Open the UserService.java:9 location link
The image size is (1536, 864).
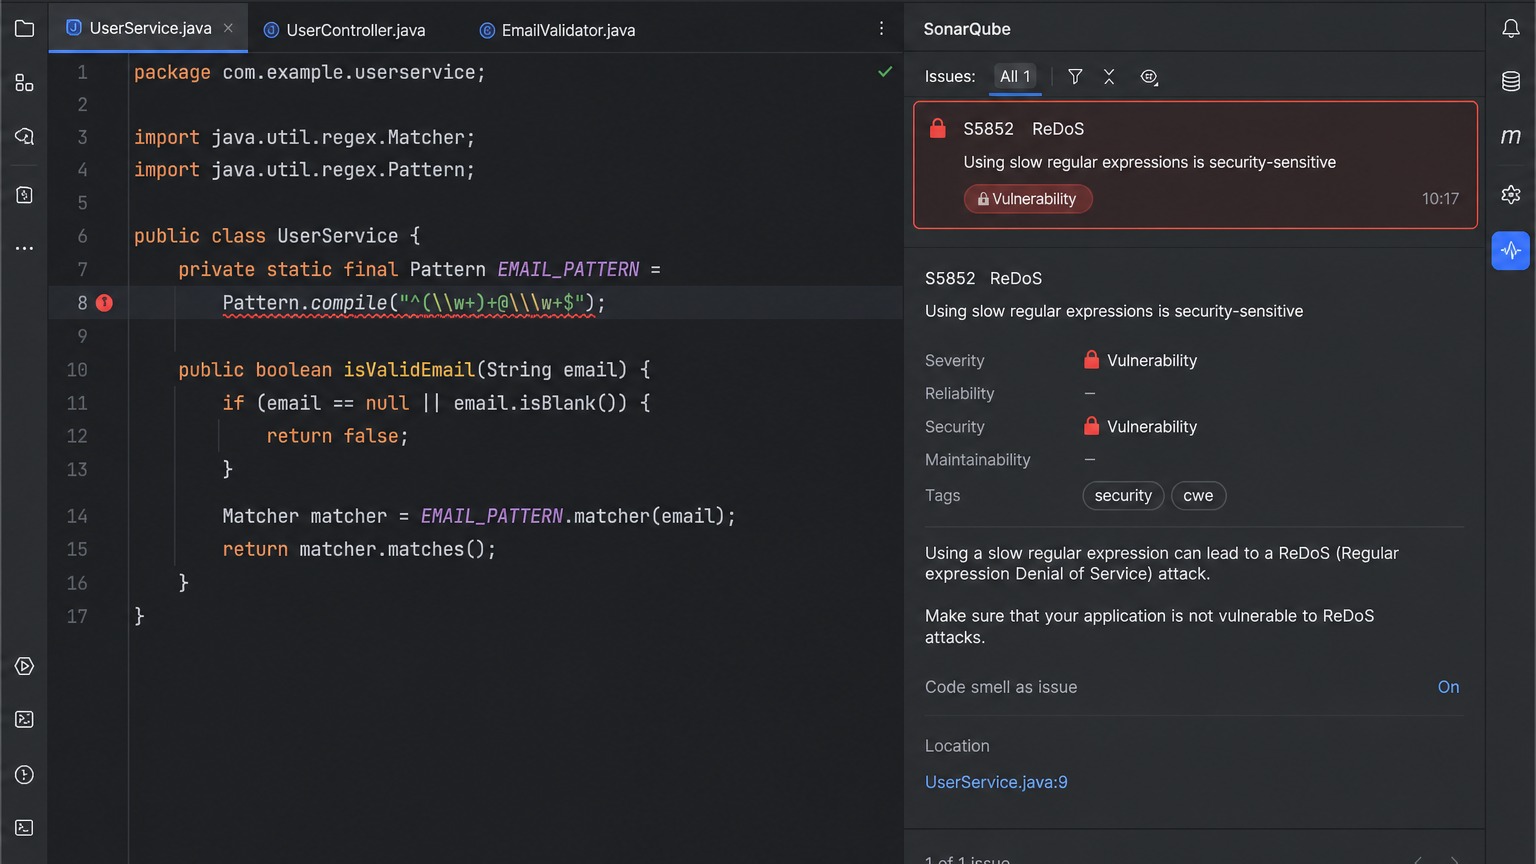coord(996,782)
